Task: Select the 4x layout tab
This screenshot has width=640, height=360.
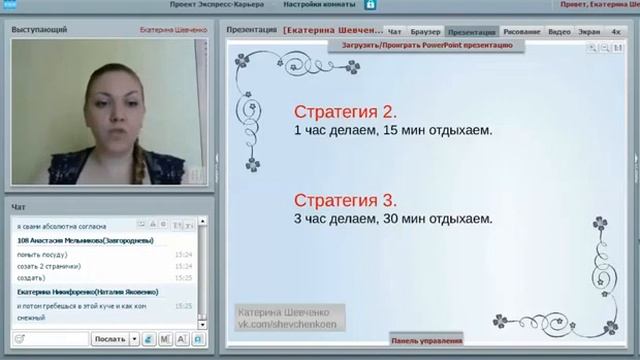Action: [x=616, y=31]
